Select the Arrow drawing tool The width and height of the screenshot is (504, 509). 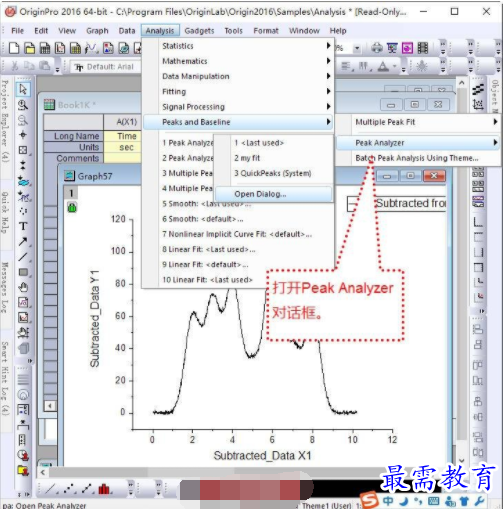(23, 241)
